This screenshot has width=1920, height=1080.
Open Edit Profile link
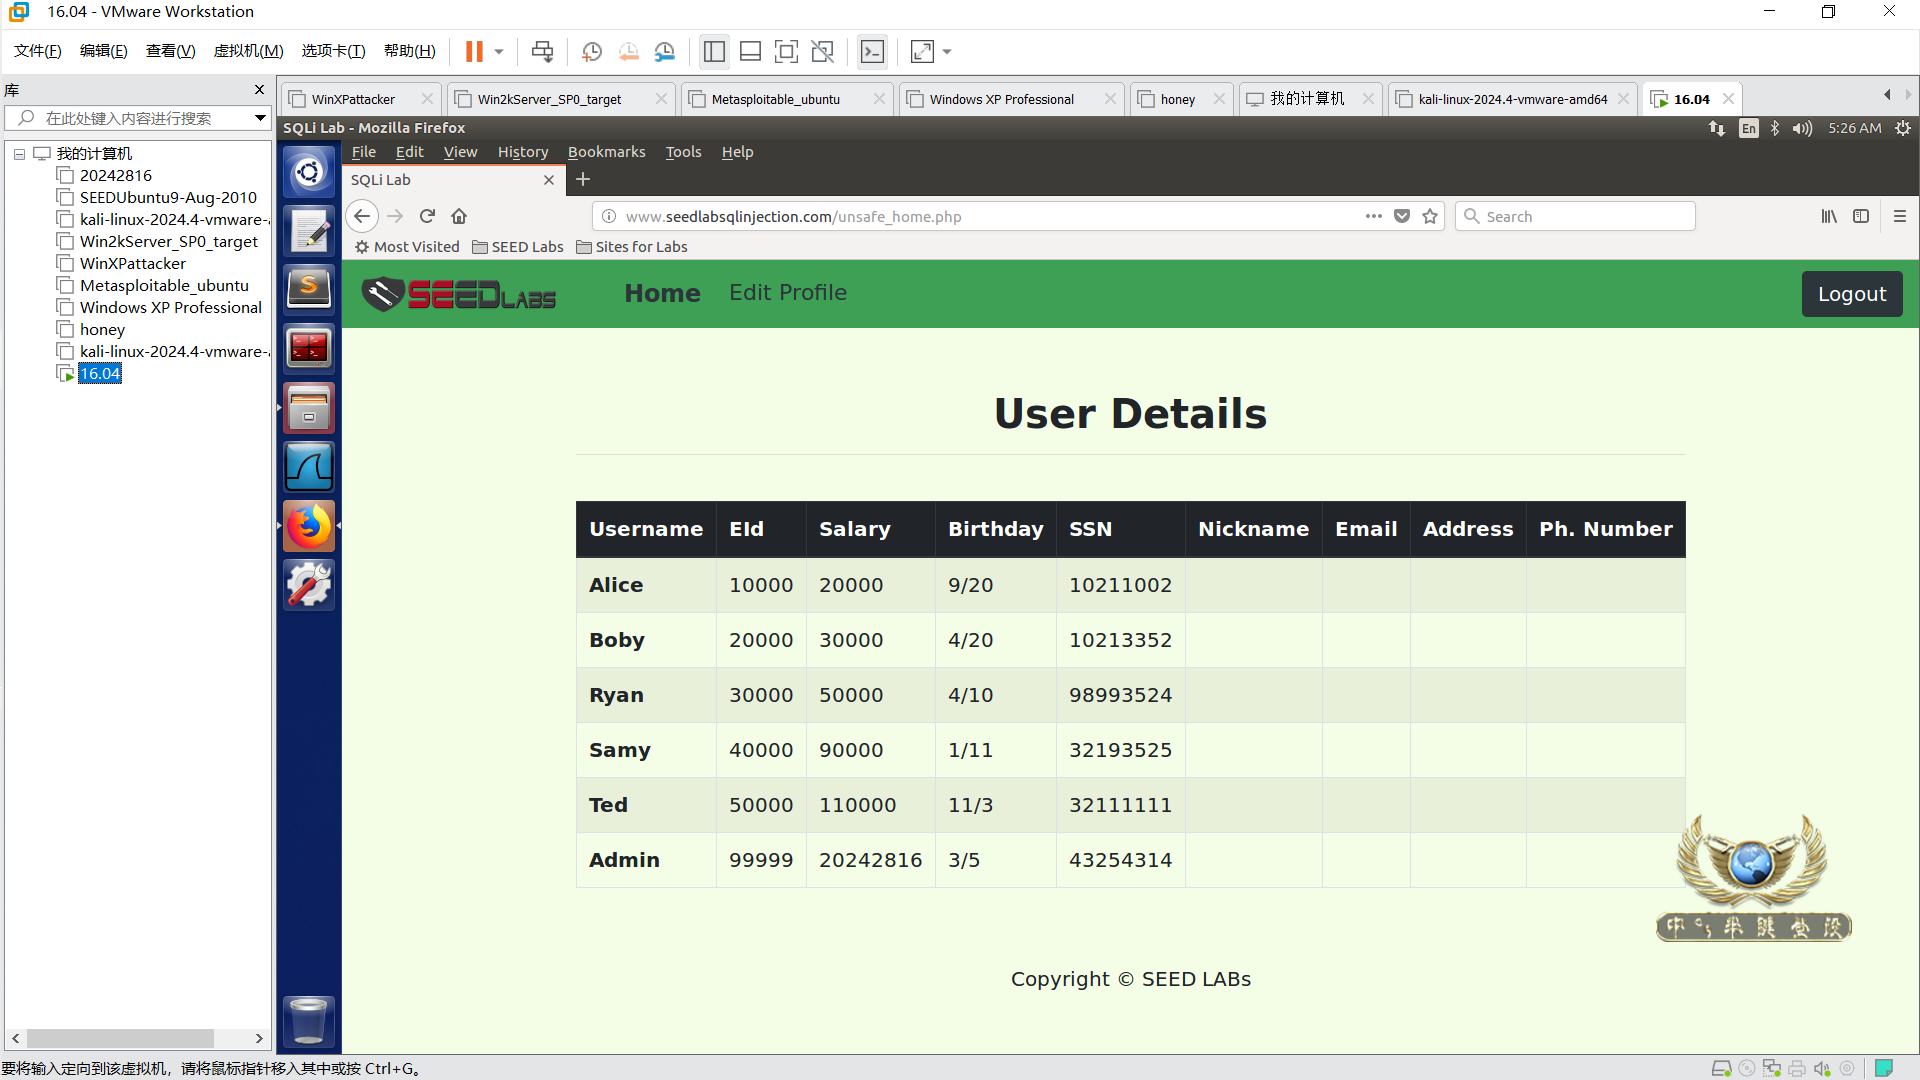coord(787,292)
